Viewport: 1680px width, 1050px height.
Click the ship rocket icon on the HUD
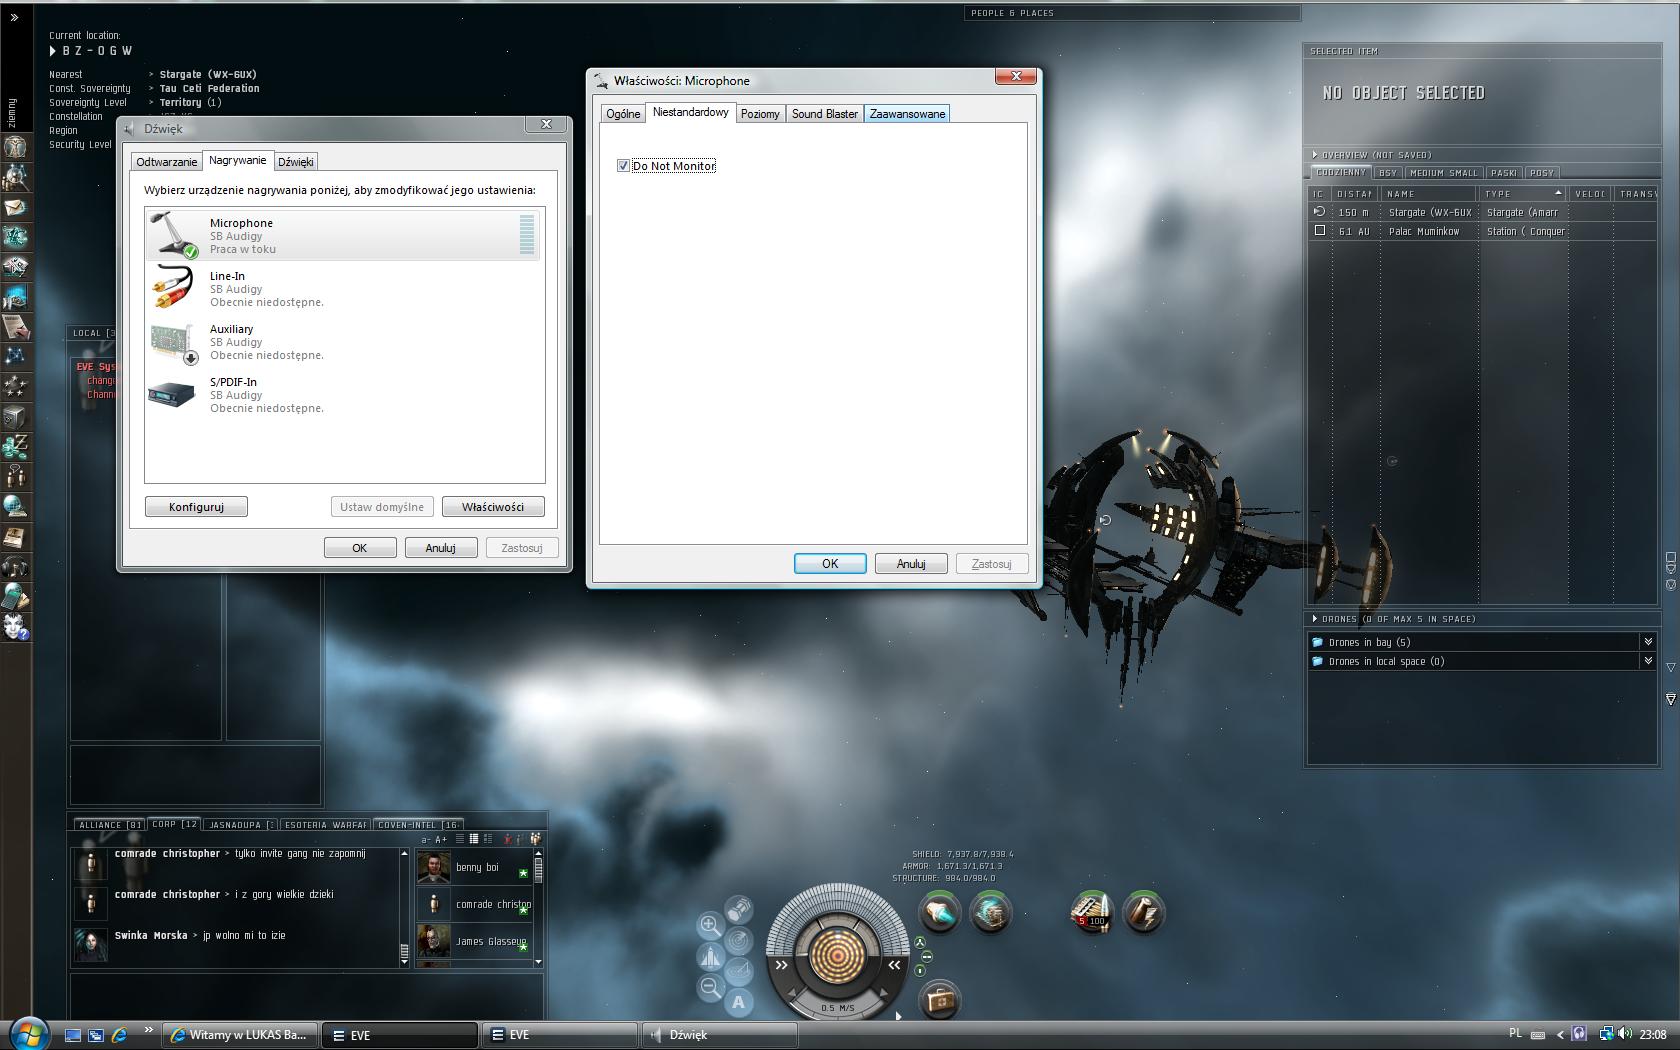coord(710,957)
